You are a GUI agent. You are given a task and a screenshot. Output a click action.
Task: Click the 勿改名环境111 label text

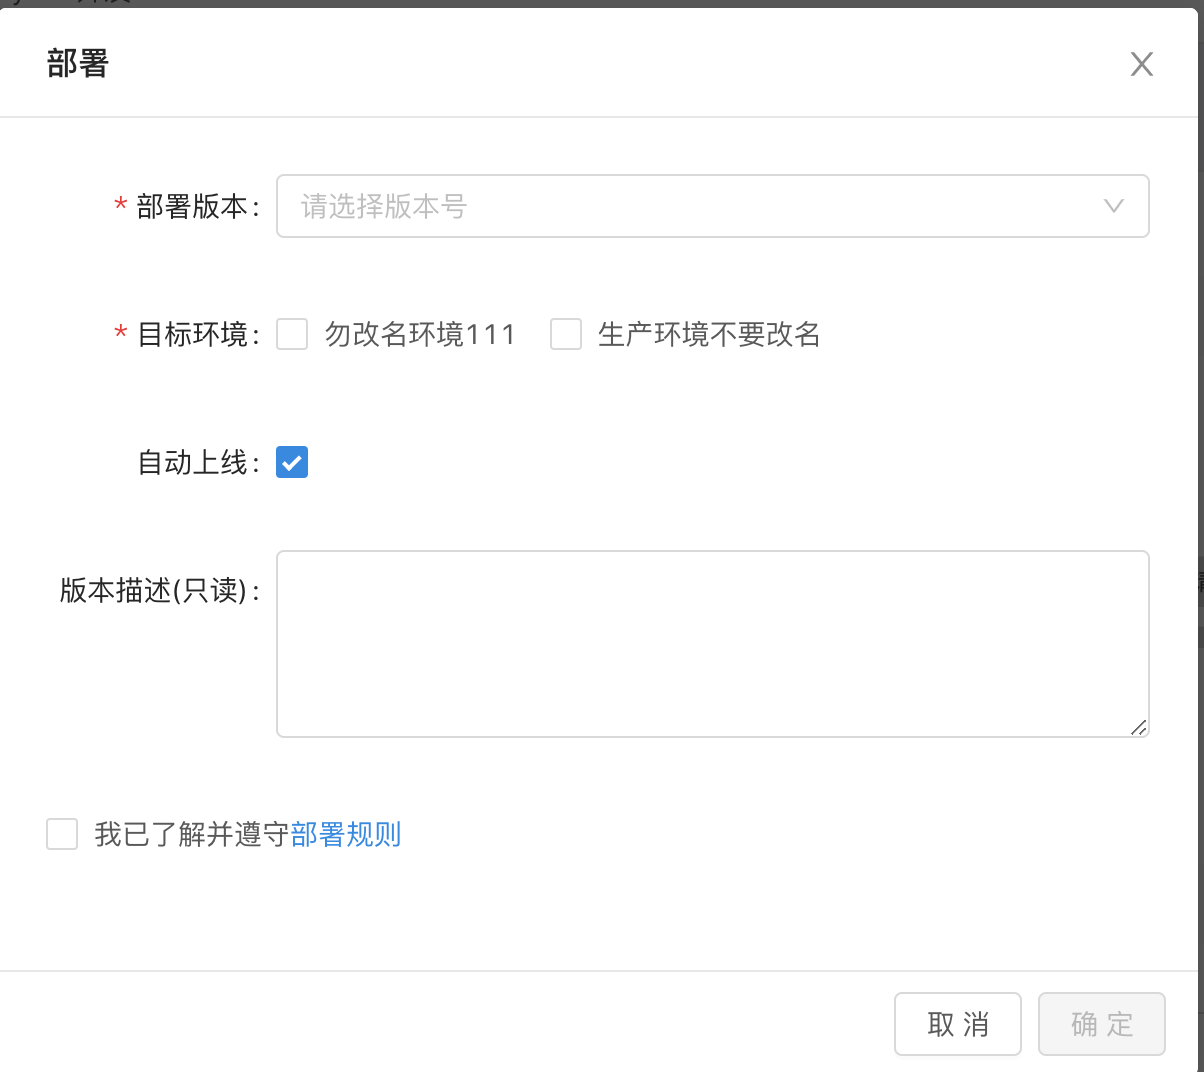pyautogui.click(x=420, y=334)
